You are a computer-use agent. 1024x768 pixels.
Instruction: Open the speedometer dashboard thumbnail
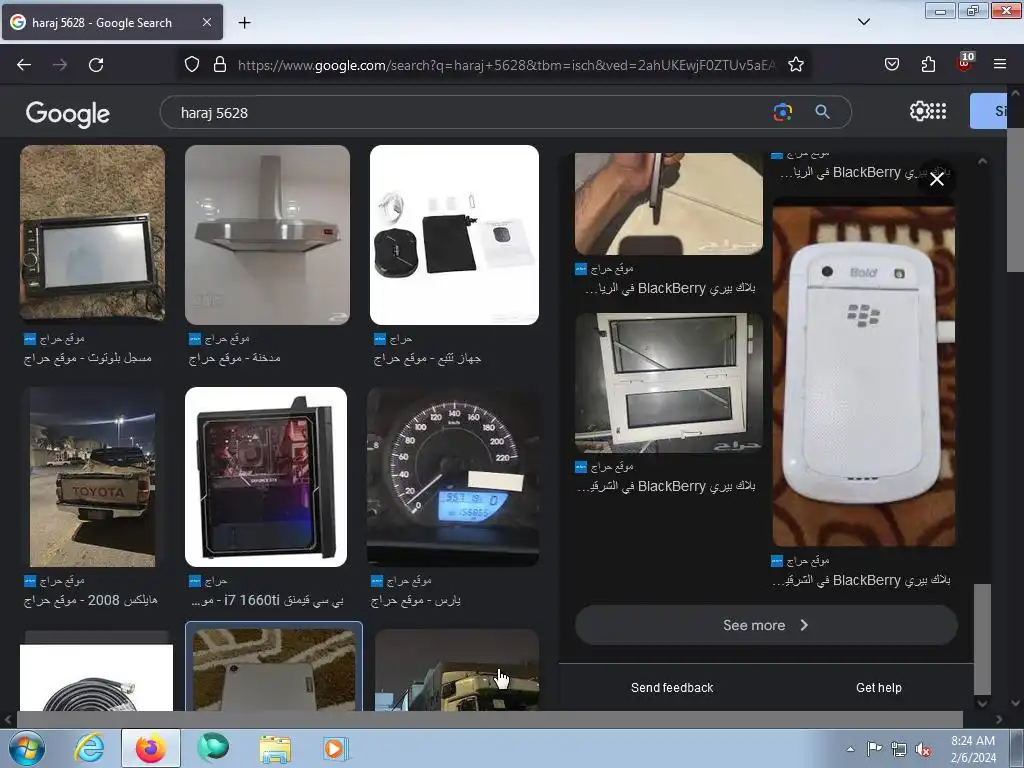(x=453, y=477)
